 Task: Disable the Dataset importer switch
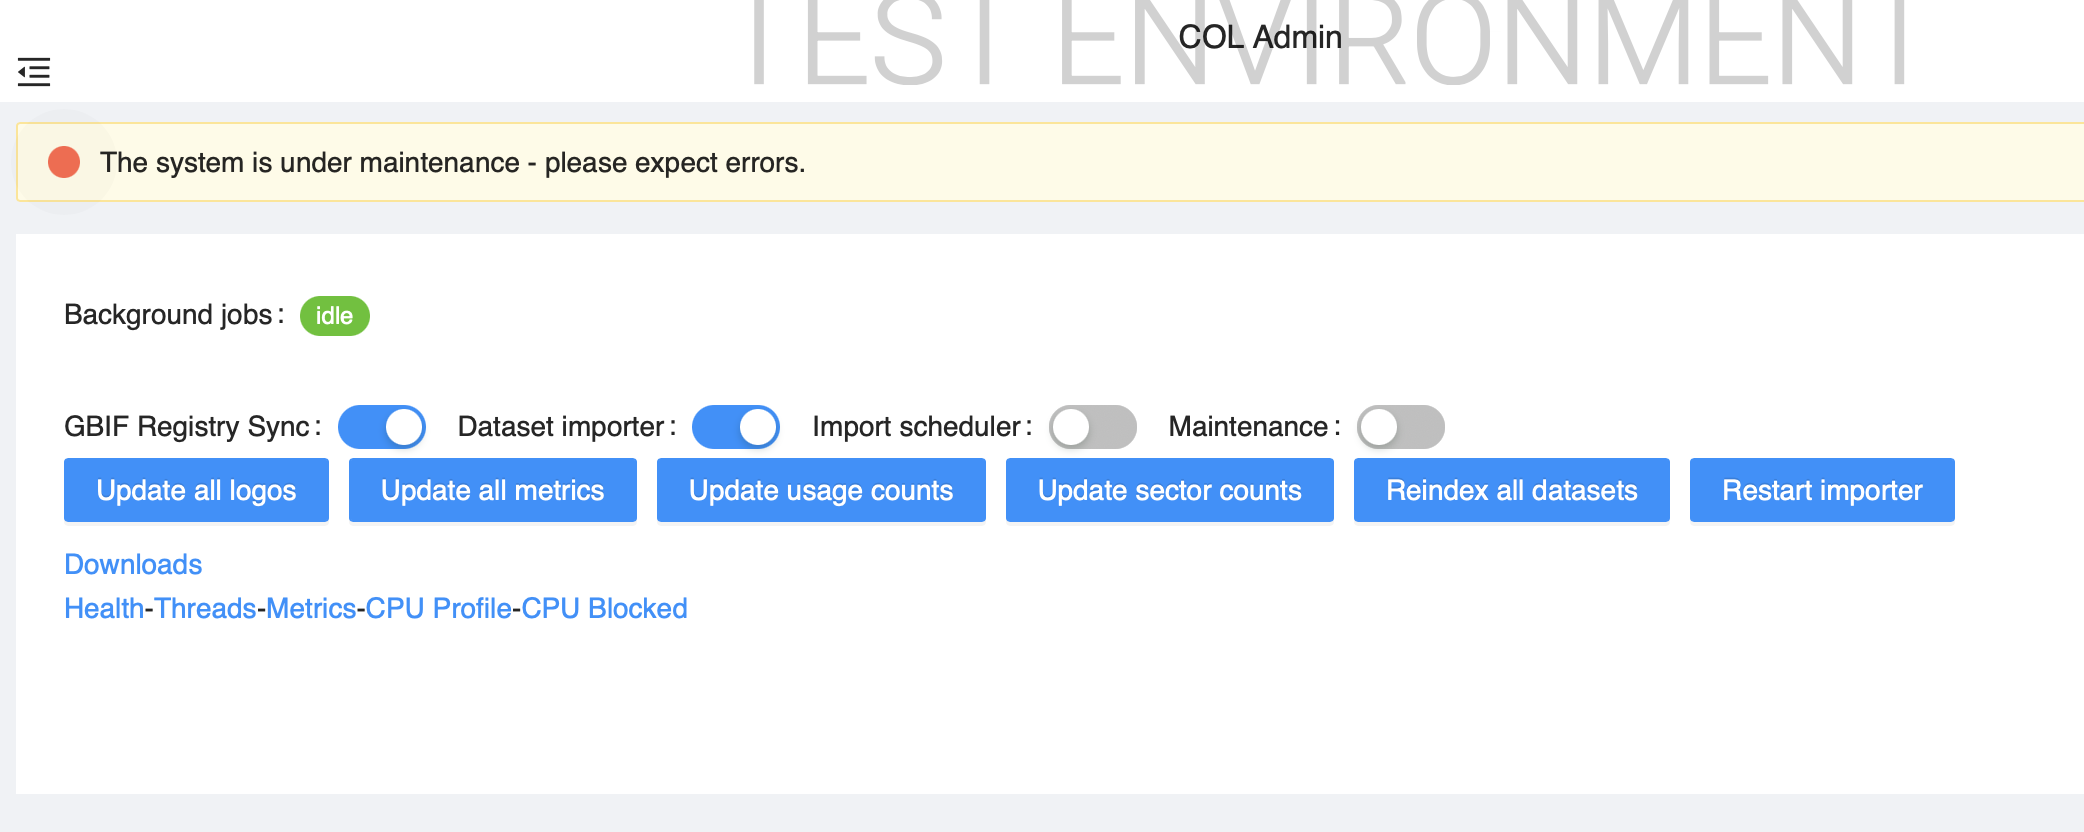point(736,427)
